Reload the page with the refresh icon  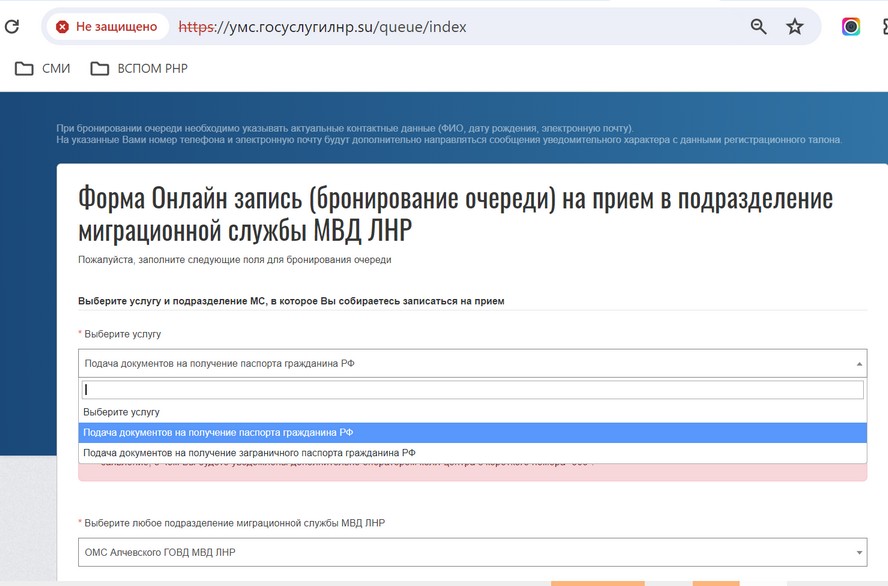[12, 27]
